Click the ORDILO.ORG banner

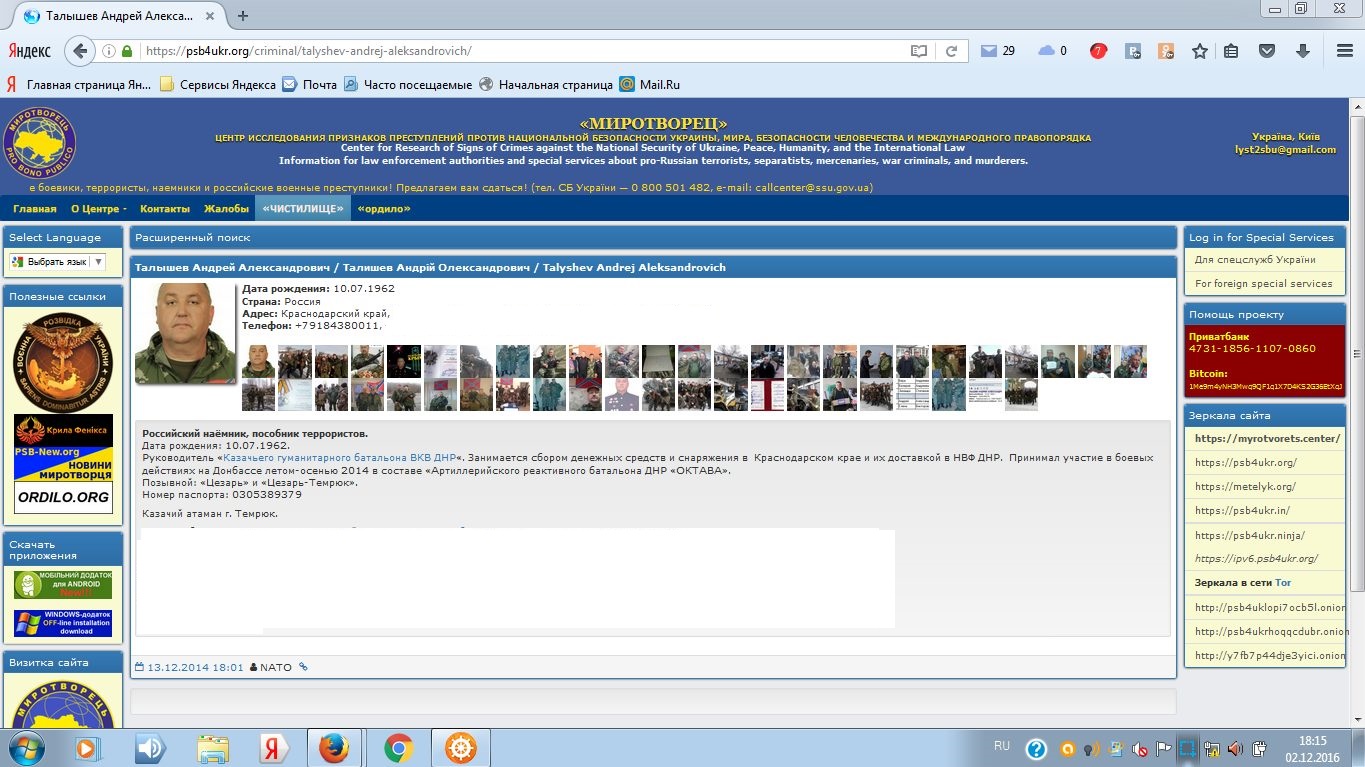63,497
